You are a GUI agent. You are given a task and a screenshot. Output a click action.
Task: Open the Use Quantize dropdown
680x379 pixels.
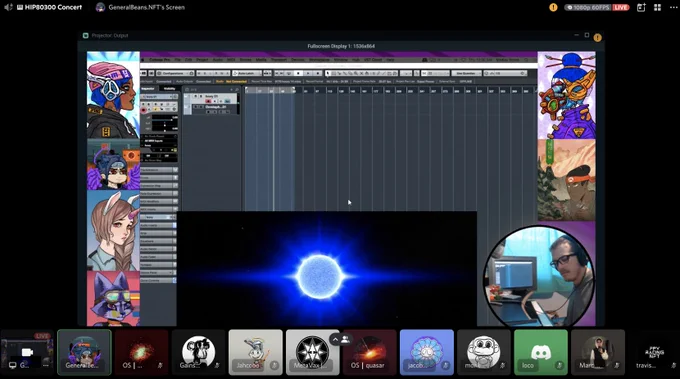click(466, 73)
